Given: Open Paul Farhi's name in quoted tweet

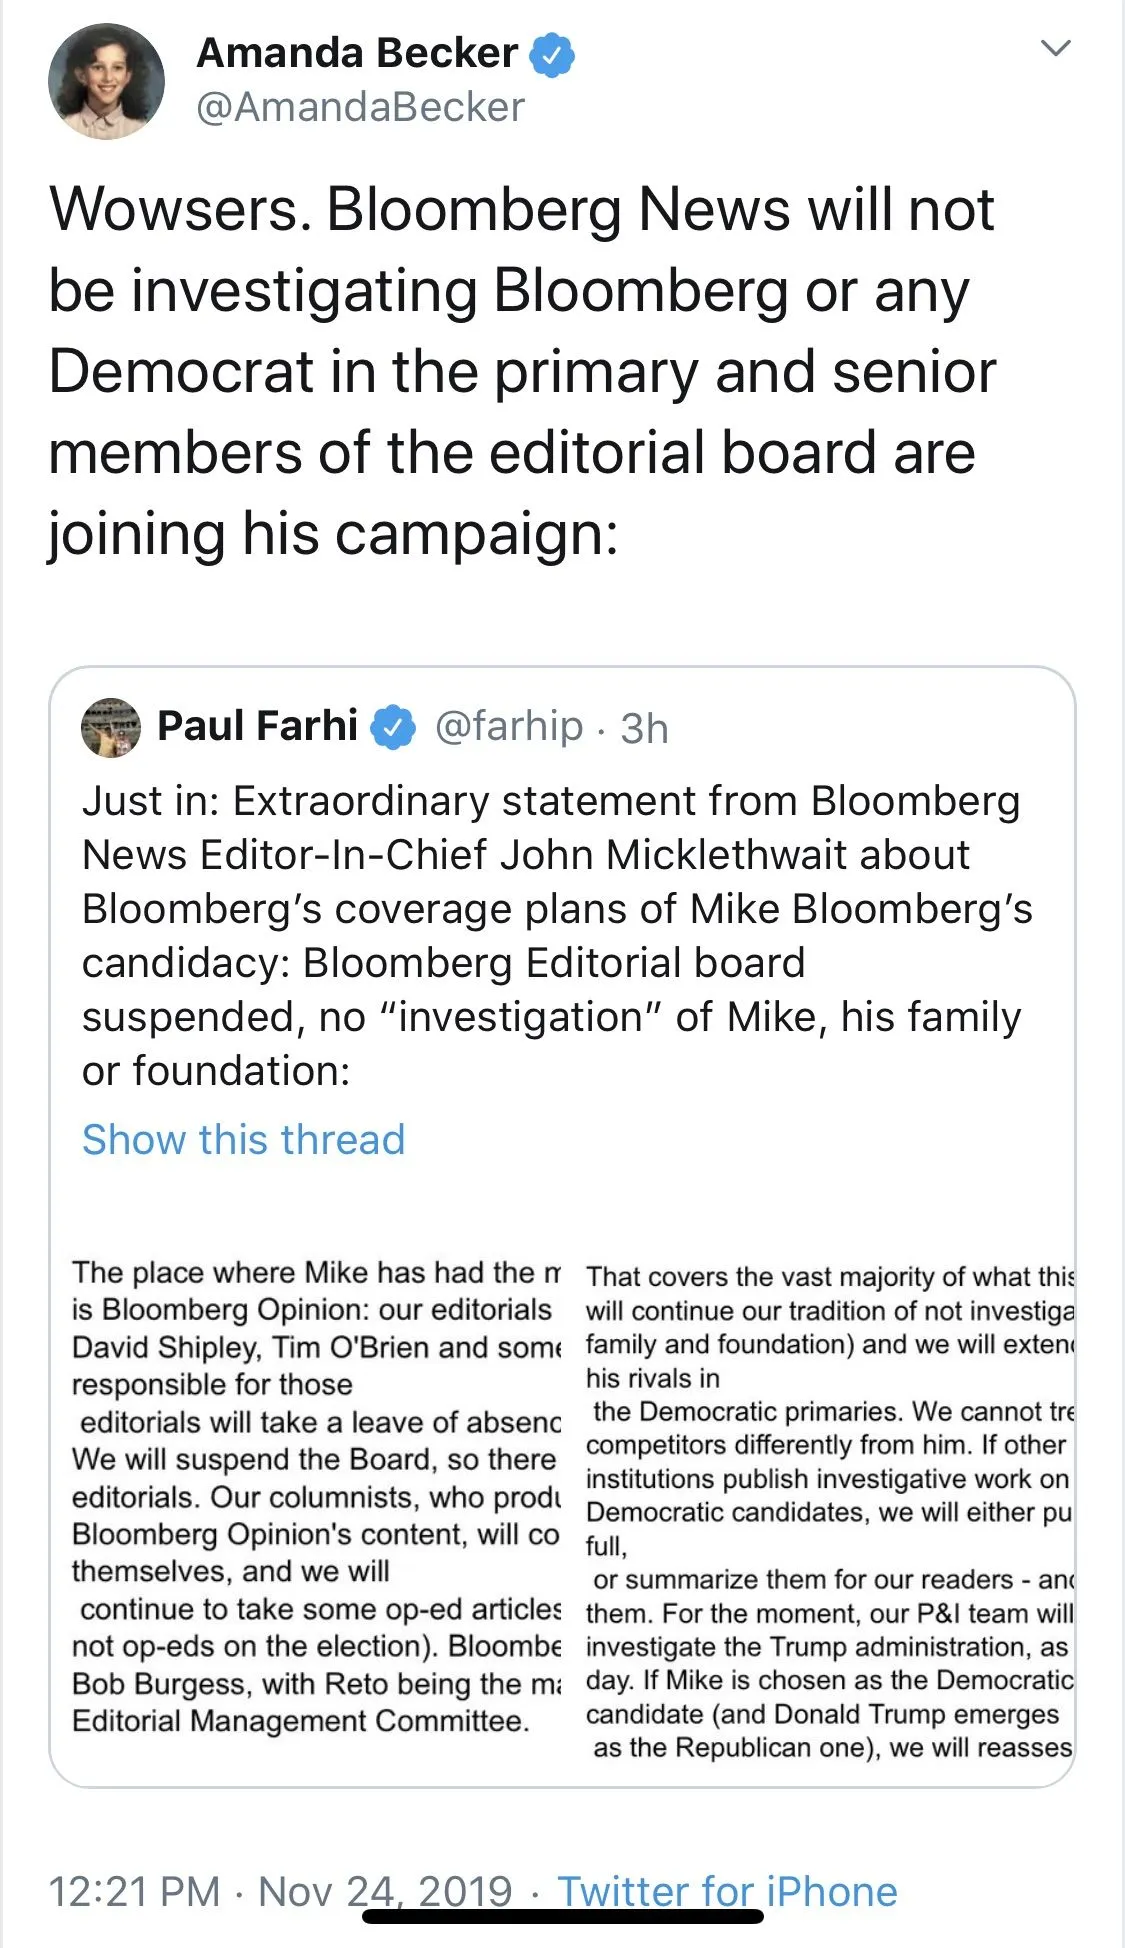Looking at the screenshot, I should pos(257,726).
